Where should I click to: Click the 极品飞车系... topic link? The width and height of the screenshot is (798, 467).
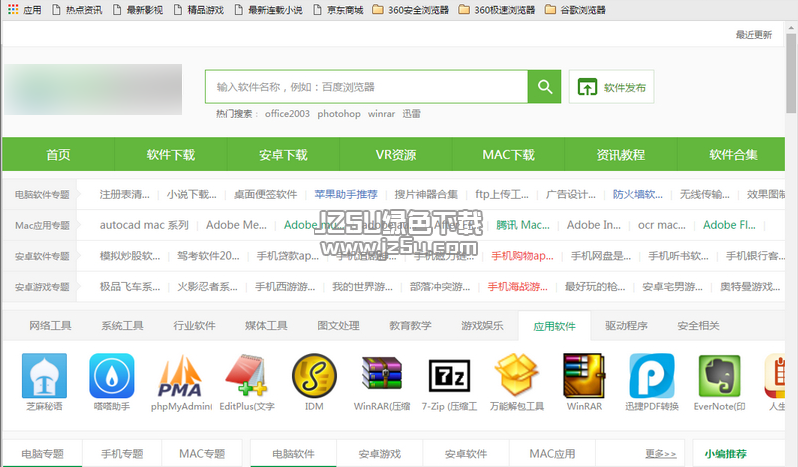130,287
